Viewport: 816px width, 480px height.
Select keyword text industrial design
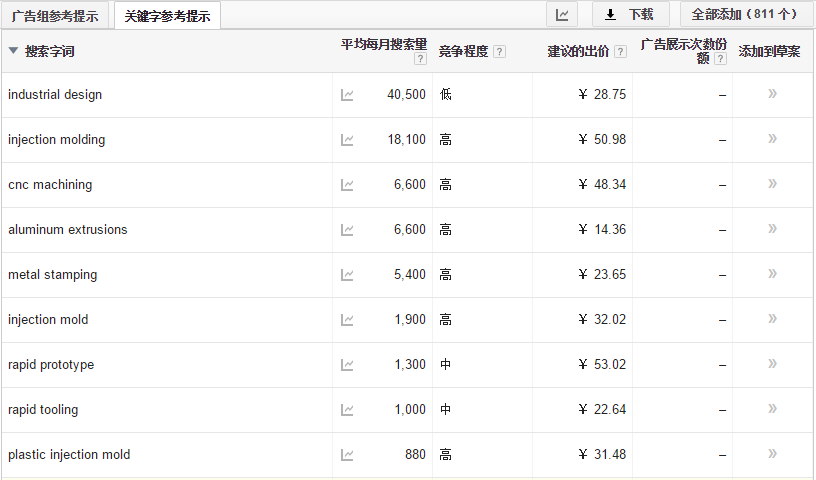point(55,95)
